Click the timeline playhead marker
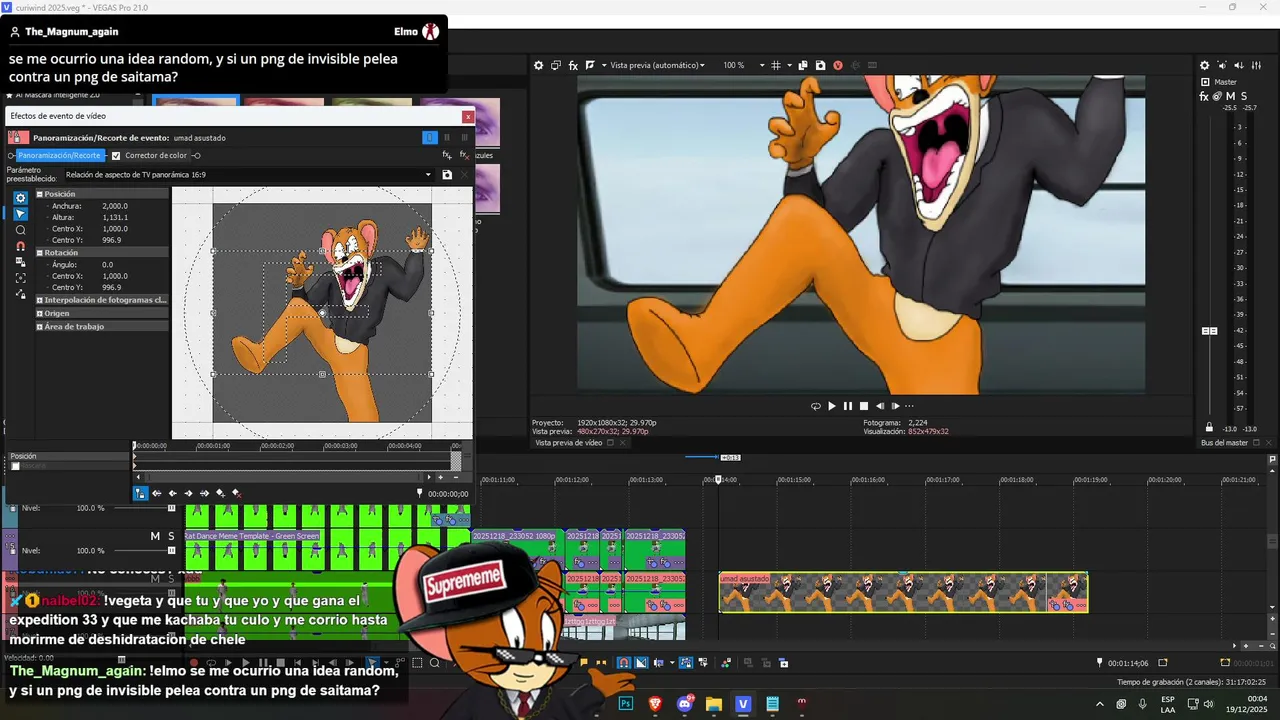The width and height of the screenshot is (1280, 720). (718, 480)
